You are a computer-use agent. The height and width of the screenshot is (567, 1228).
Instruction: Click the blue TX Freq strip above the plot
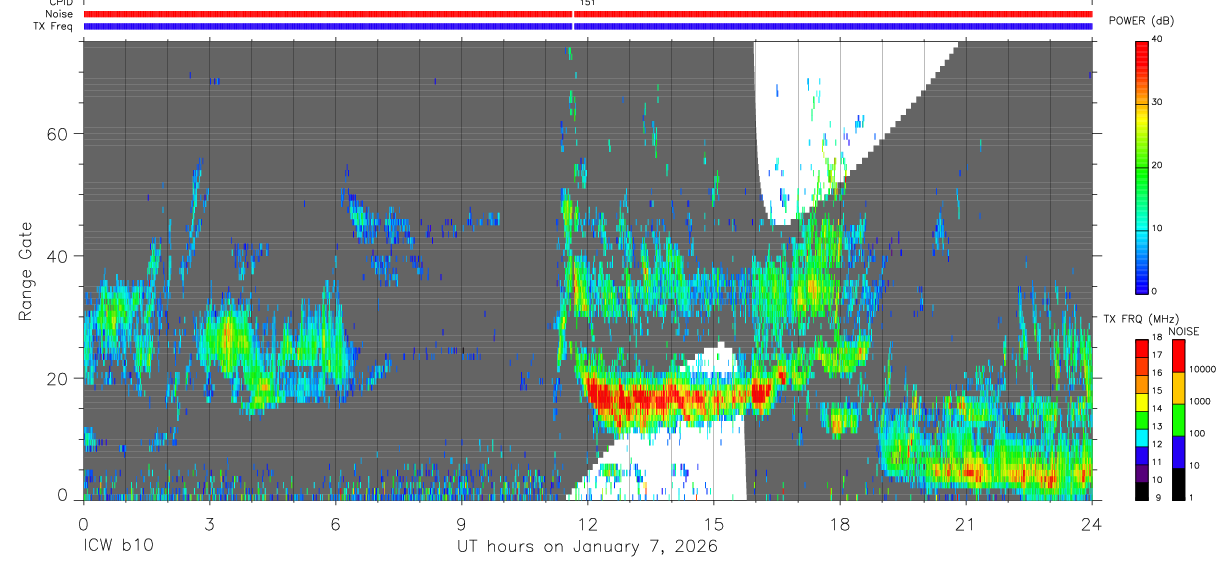pos(587,26)
